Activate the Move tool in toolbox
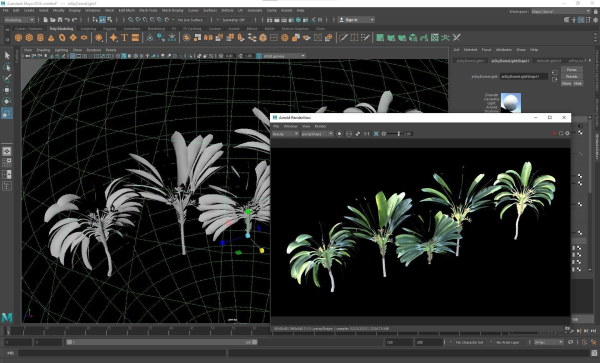600x363 pixels. pyautogui.click(x=7, y=90)
